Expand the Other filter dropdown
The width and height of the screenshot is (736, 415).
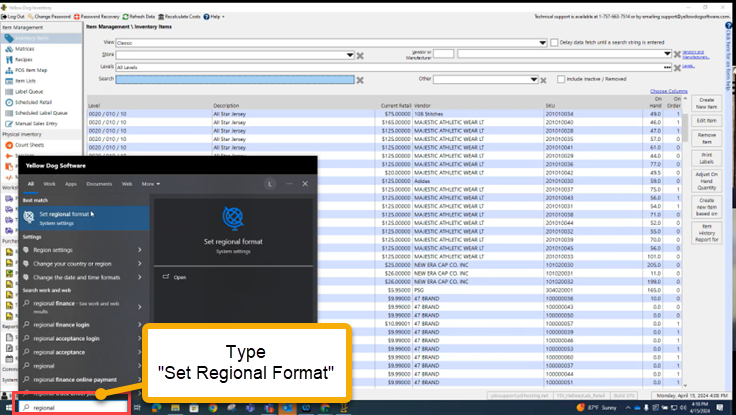pos(534,79)
